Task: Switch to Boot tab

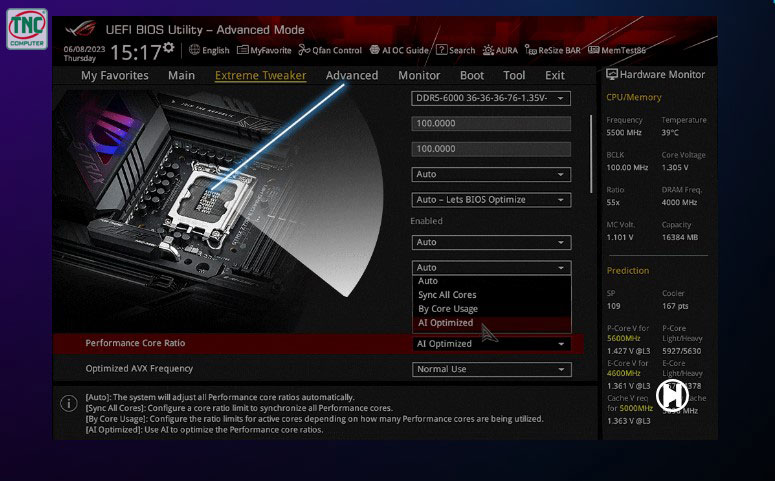Action: (472, 76)
